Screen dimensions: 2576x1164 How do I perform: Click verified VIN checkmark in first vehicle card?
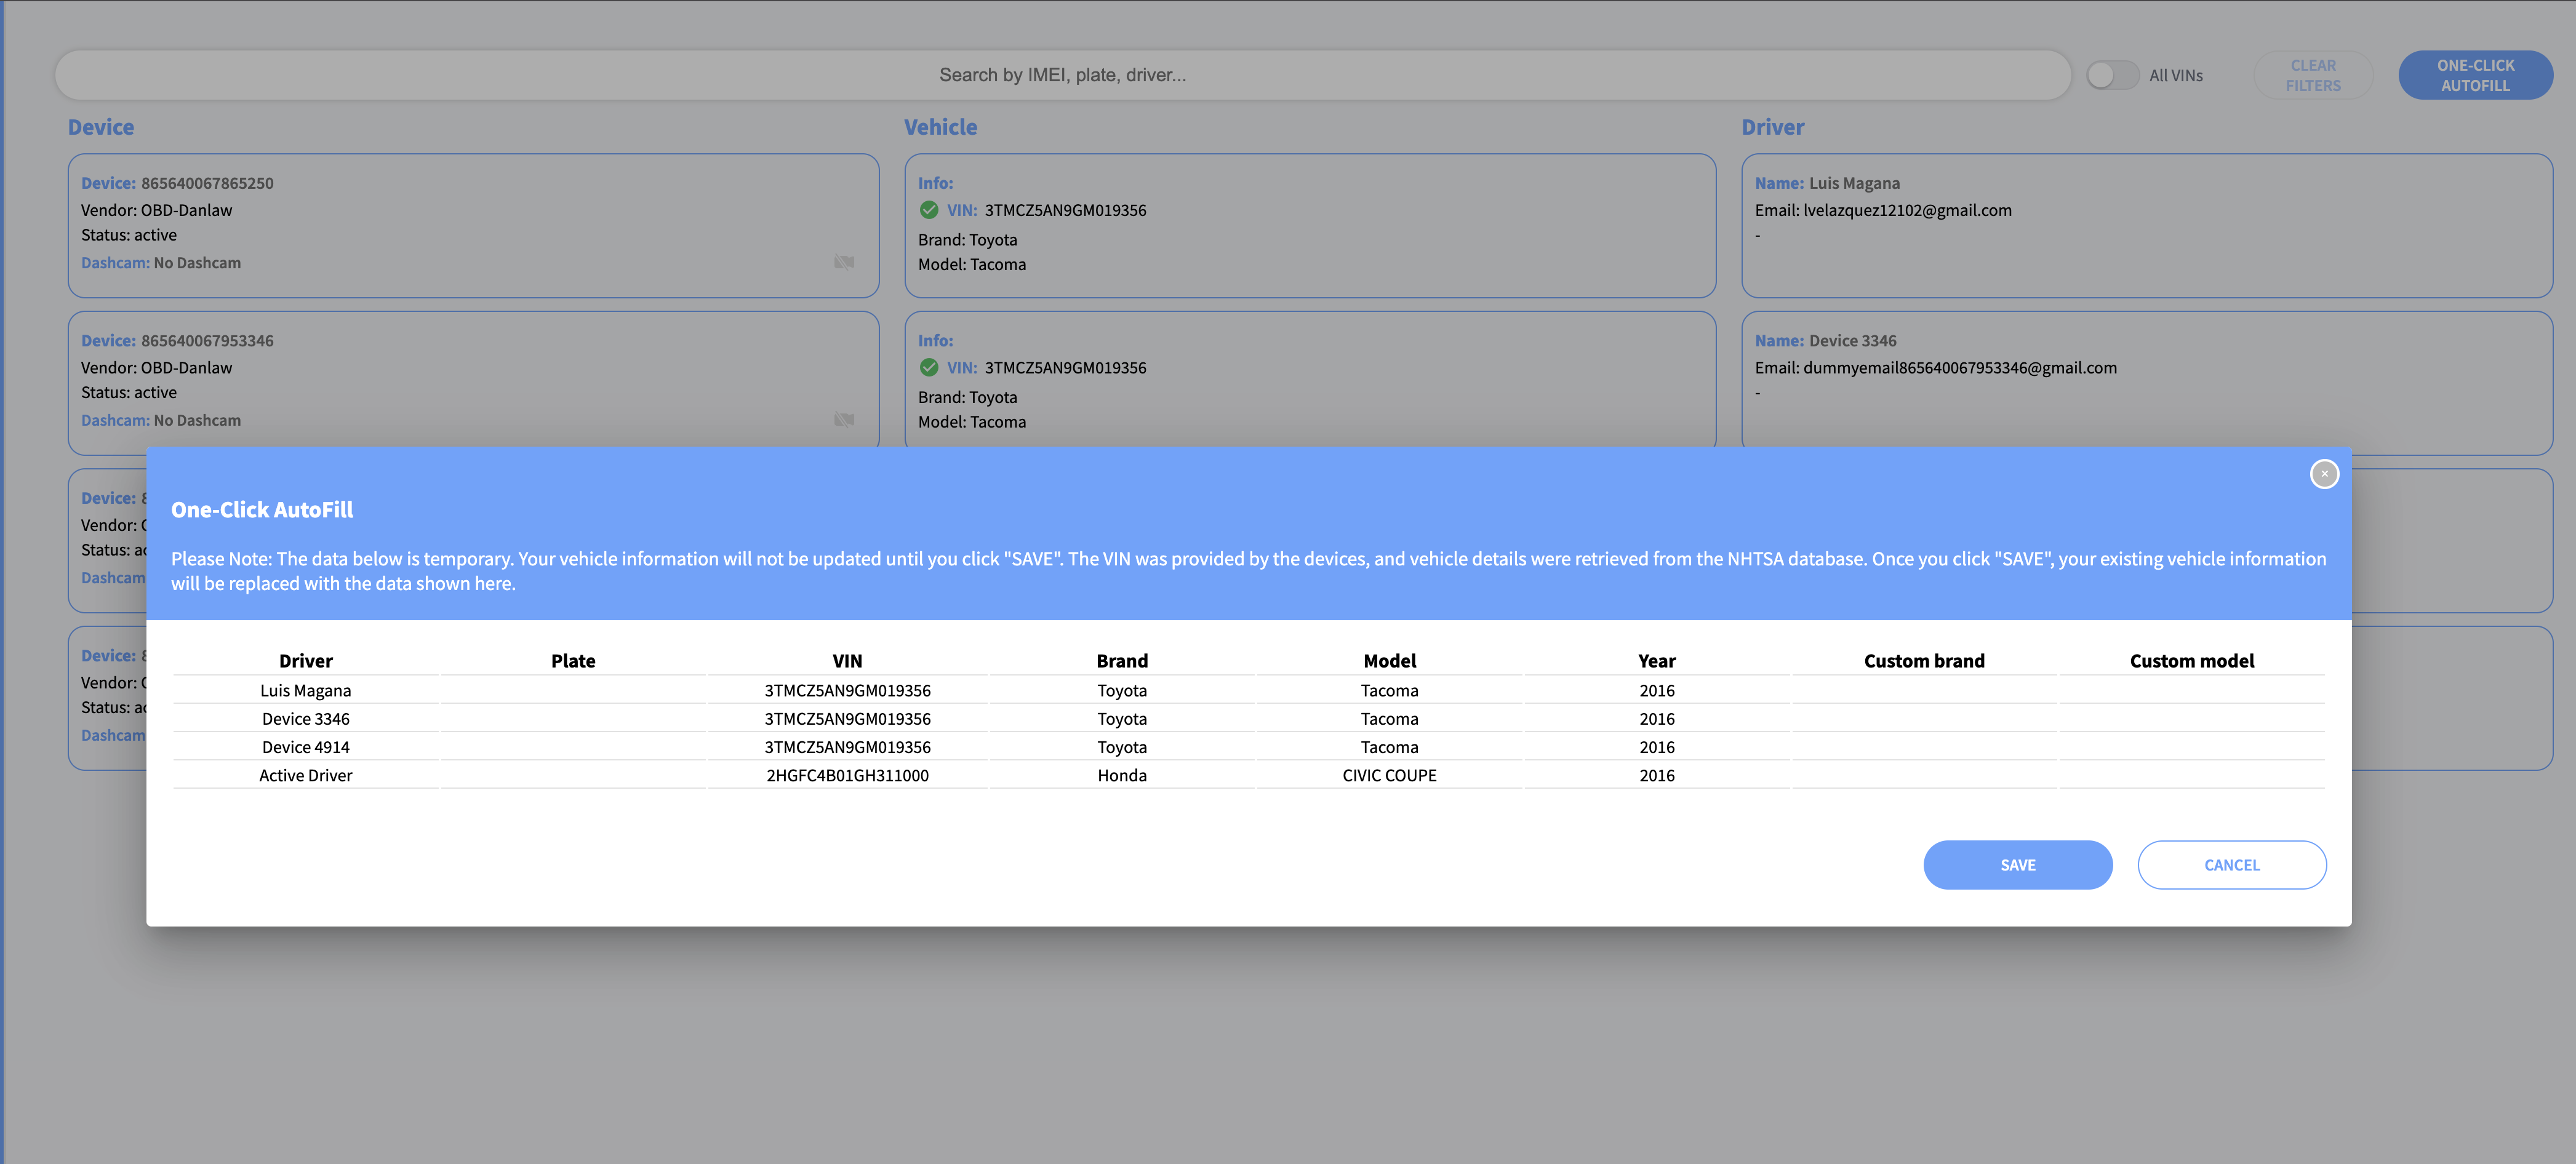(x=929, y=210)
